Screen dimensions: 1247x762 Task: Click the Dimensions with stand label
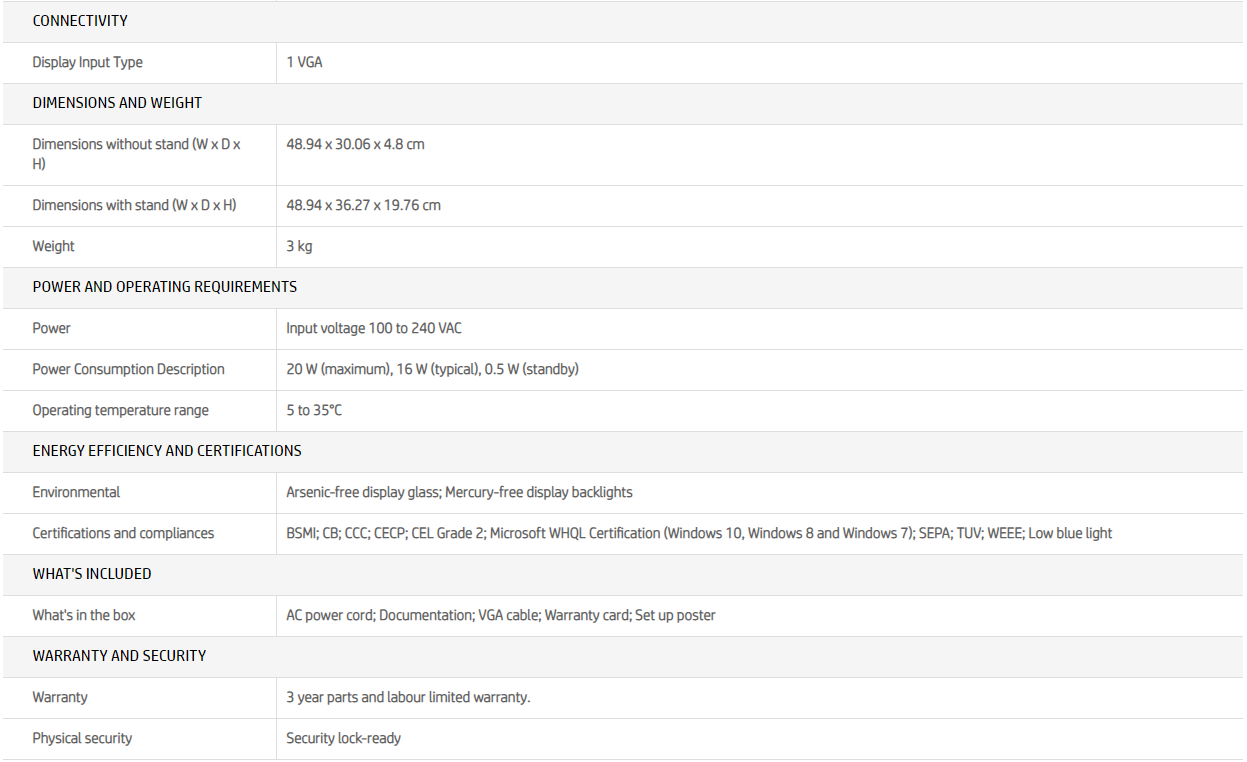pyautogui.click(x=134, y=205)
